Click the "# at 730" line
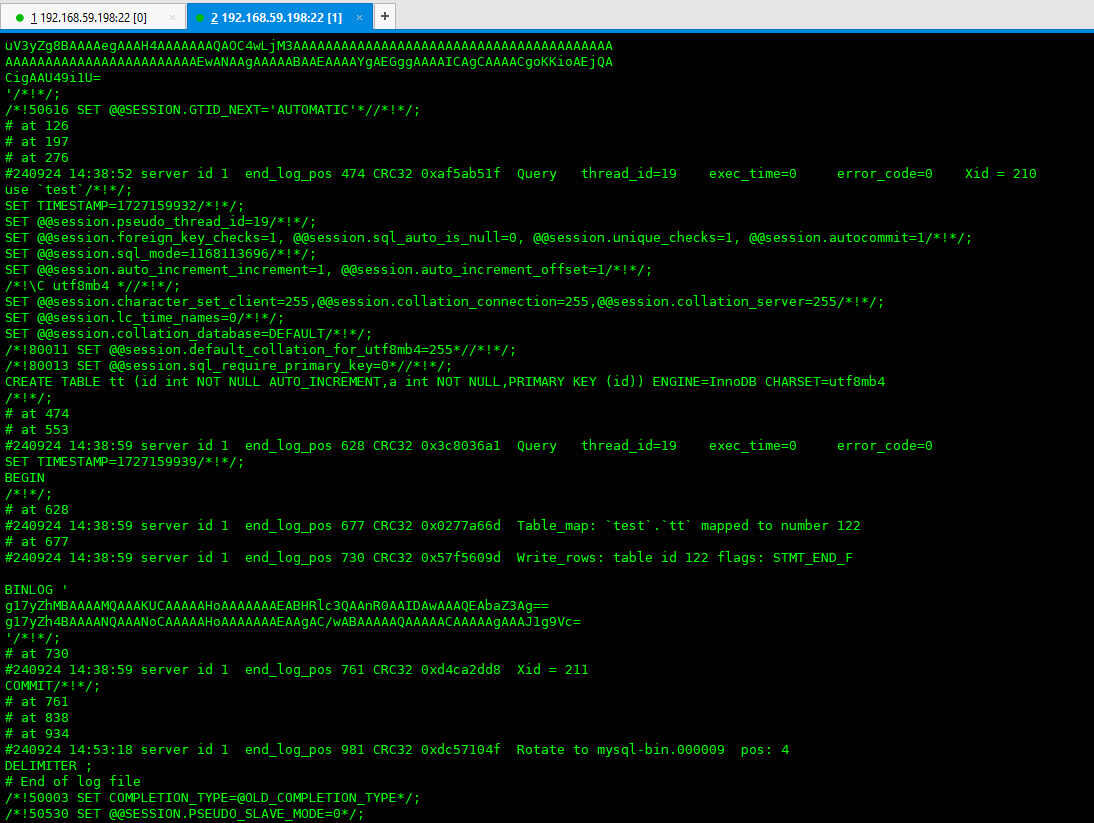Viewport: 1094px width, 823px height. click(37, 654)
